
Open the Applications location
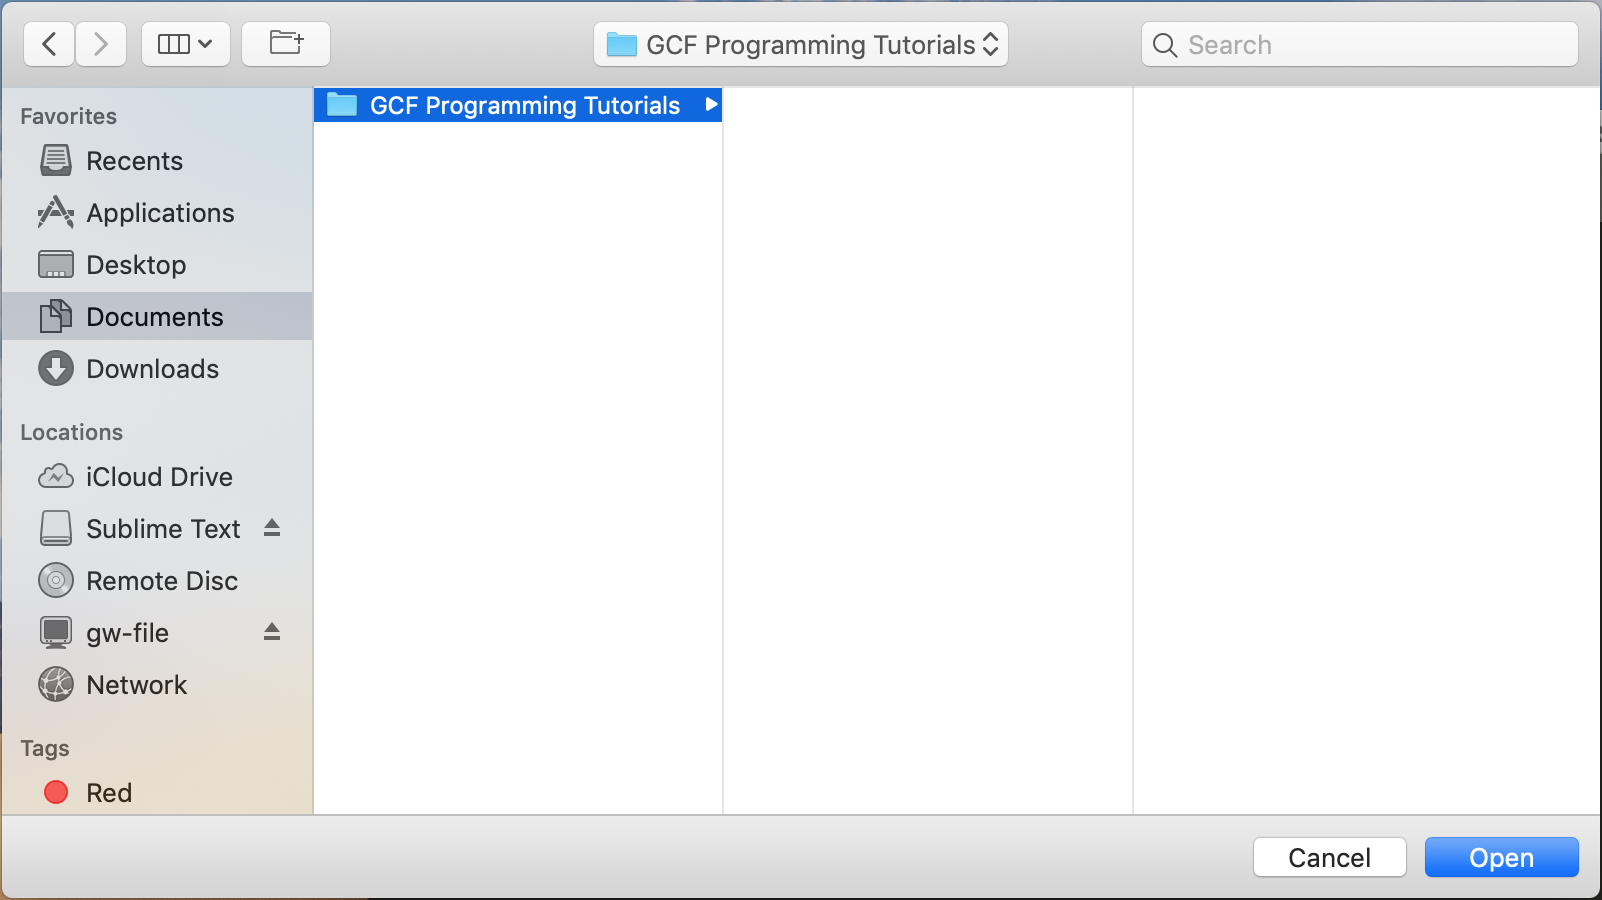(160, 212)
